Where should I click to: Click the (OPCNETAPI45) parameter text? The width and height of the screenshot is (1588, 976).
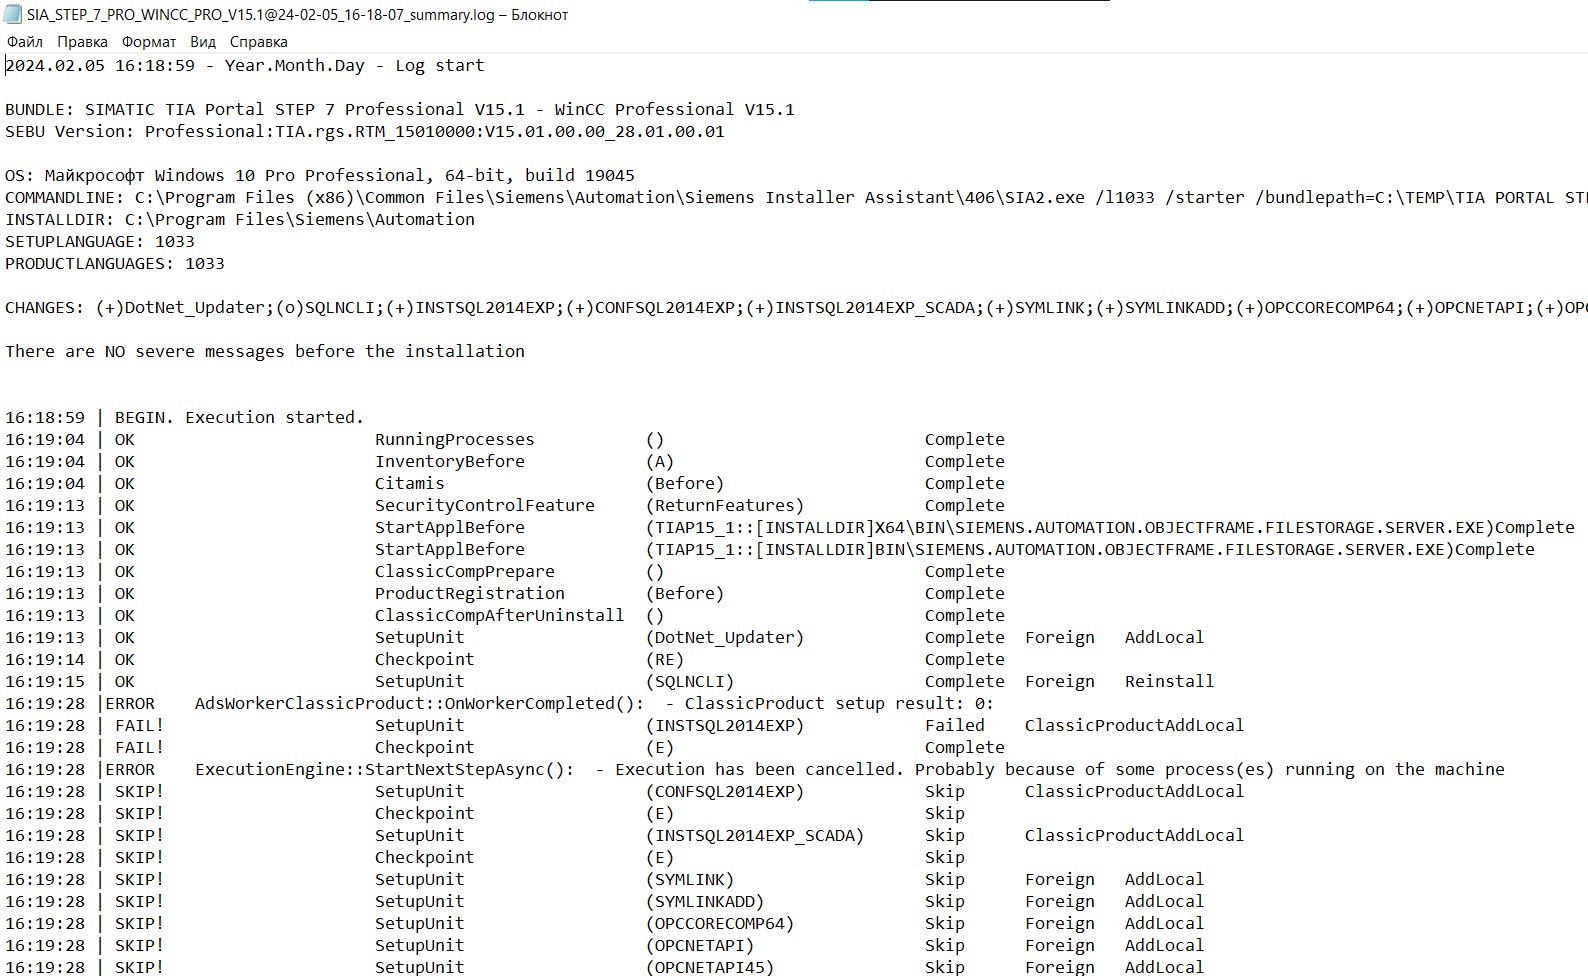point(710,967)
